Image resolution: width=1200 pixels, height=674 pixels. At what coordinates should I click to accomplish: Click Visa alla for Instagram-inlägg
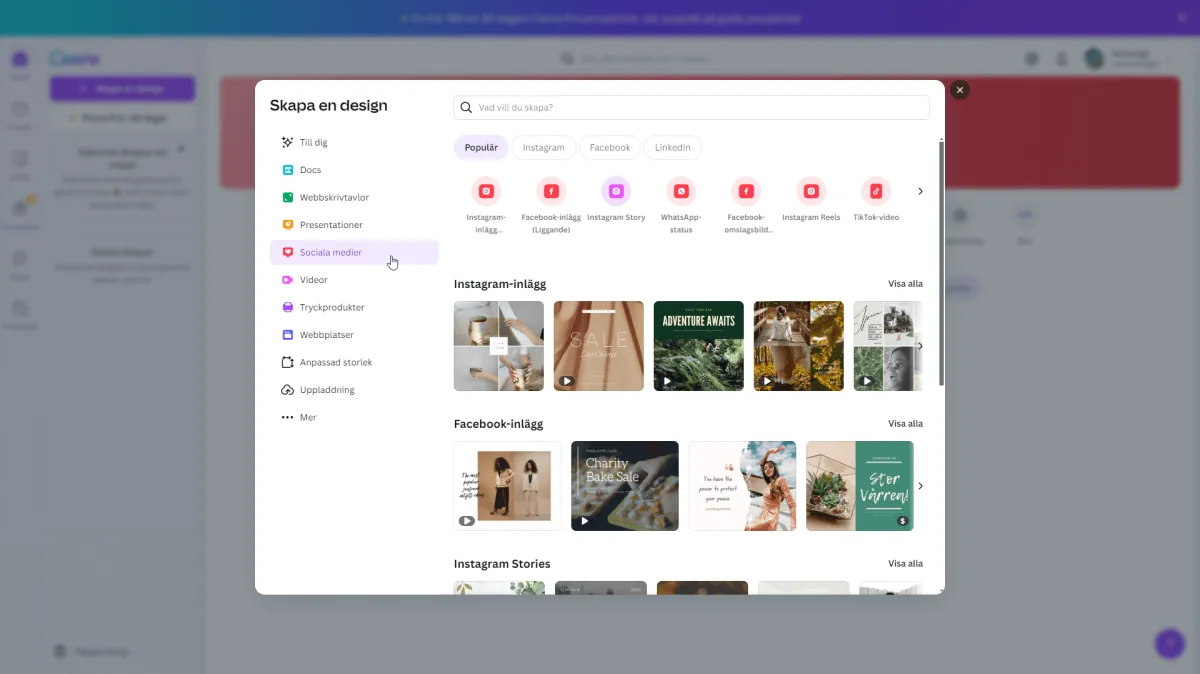coord(905,284)
